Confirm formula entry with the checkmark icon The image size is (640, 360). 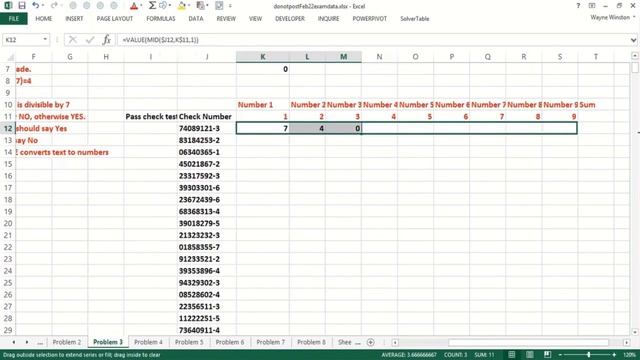(x=90, y=40)
